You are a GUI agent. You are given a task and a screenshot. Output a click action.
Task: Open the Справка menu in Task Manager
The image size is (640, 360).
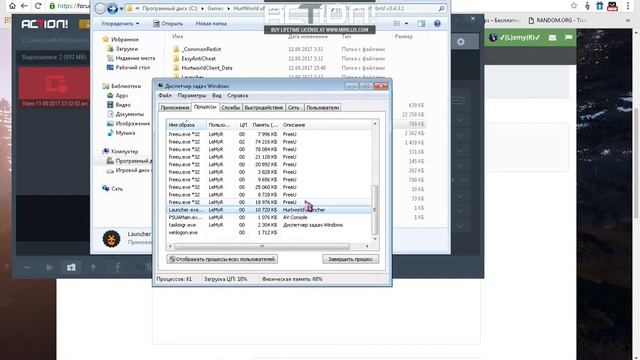click(238, 96)
